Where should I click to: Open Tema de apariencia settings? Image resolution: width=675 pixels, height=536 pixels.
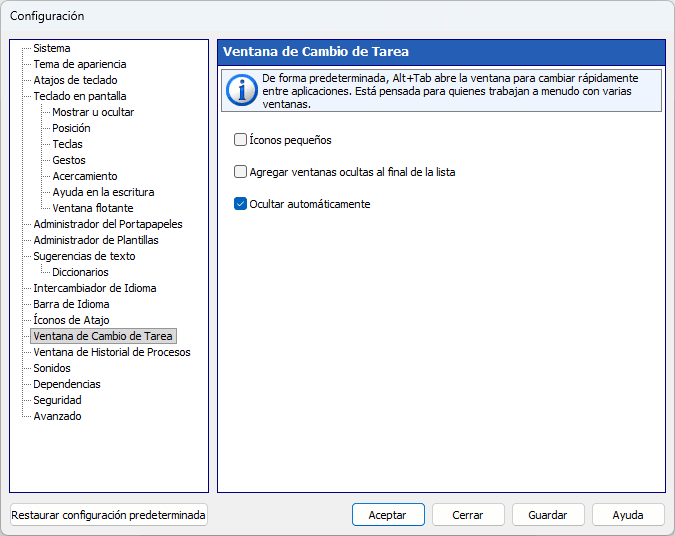coord(80,64)
